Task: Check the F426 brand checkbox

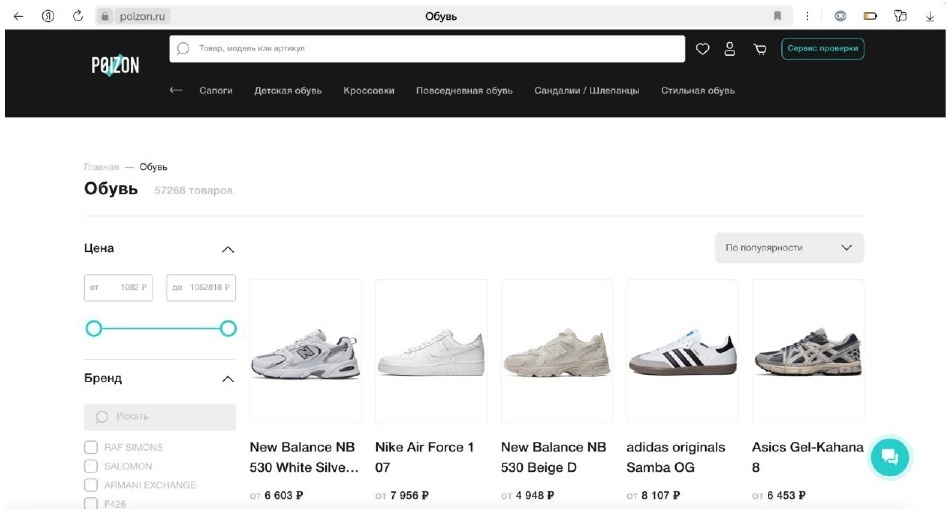Action: [x=91, y=503]
